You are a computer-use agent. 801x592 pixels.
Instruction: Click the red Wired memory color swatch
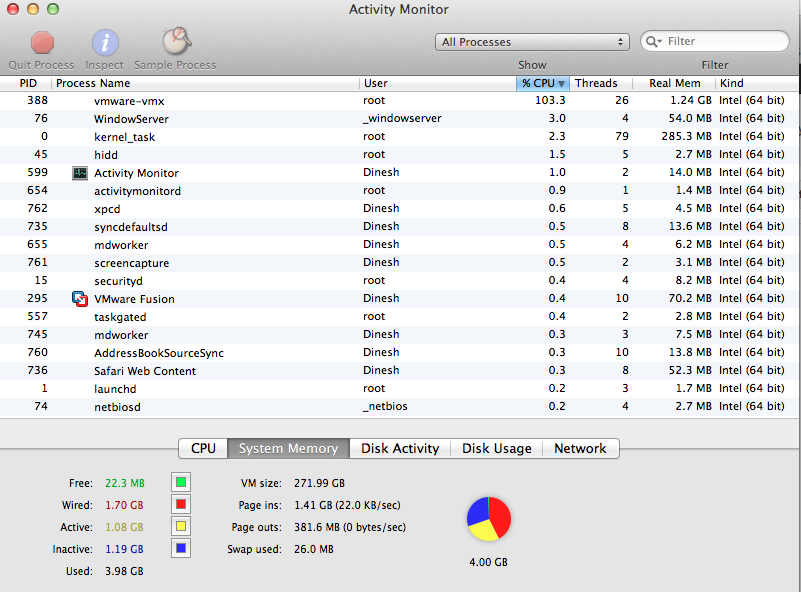pos(181,505)
